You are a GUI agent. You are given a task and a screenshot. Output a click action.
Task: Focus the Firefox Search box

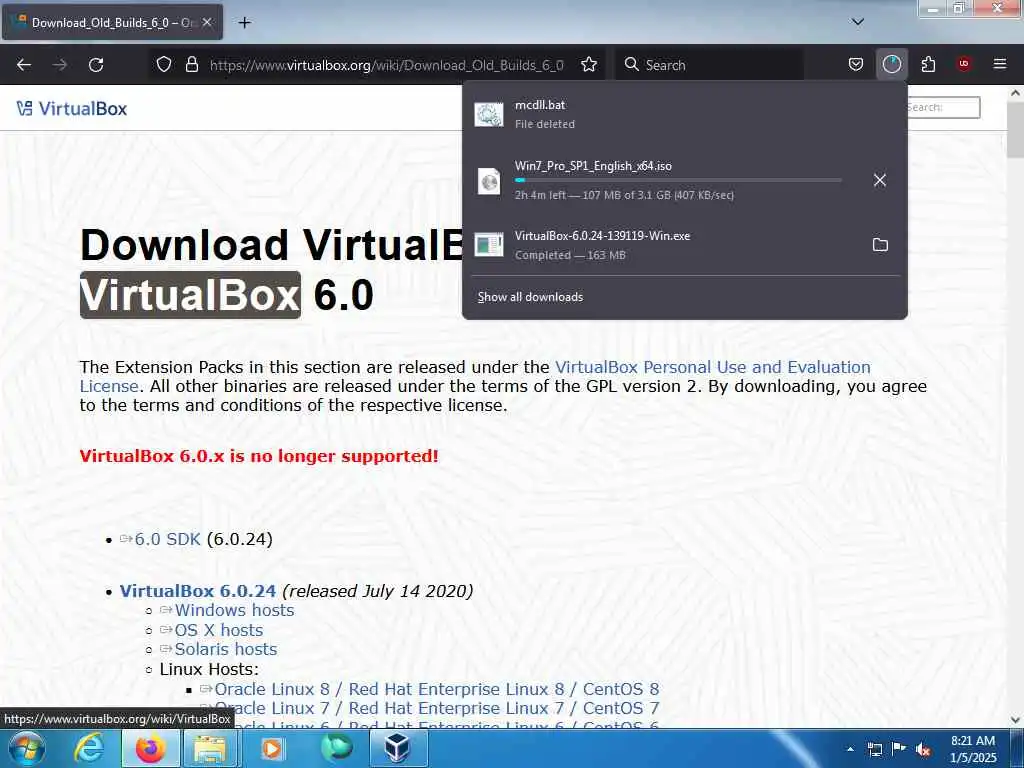point(712,65)
